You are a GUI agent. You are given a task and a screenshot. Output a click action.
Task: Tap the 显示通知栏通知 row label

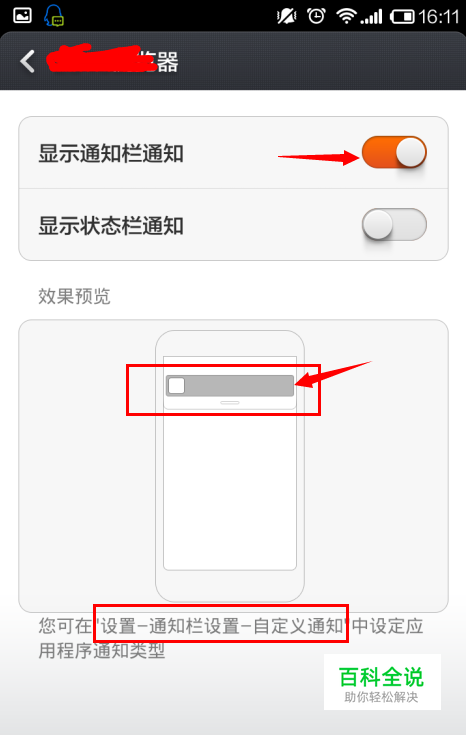(111, 153)
